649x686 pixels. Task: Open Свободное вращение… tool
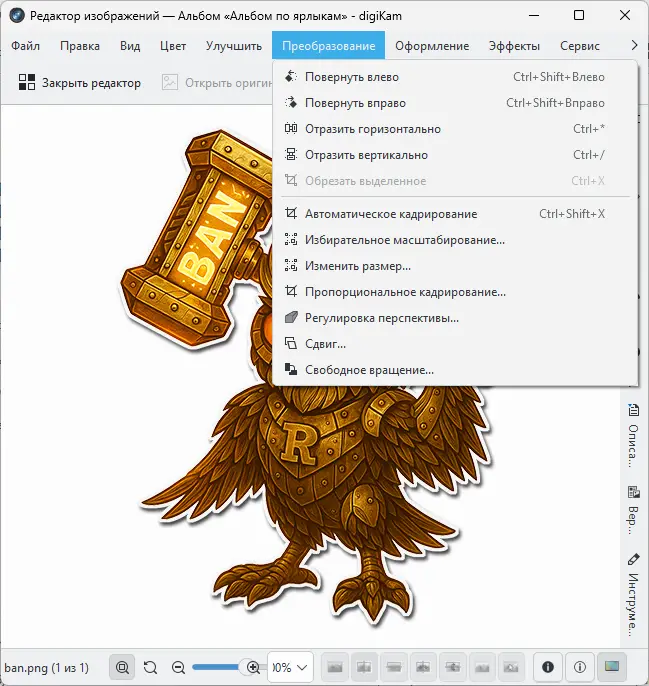coord(455,369)
